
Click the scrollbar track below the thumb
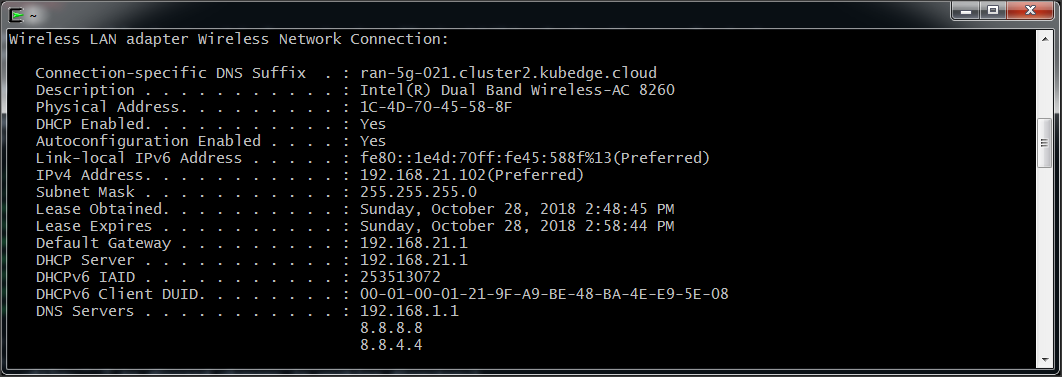1044,261
